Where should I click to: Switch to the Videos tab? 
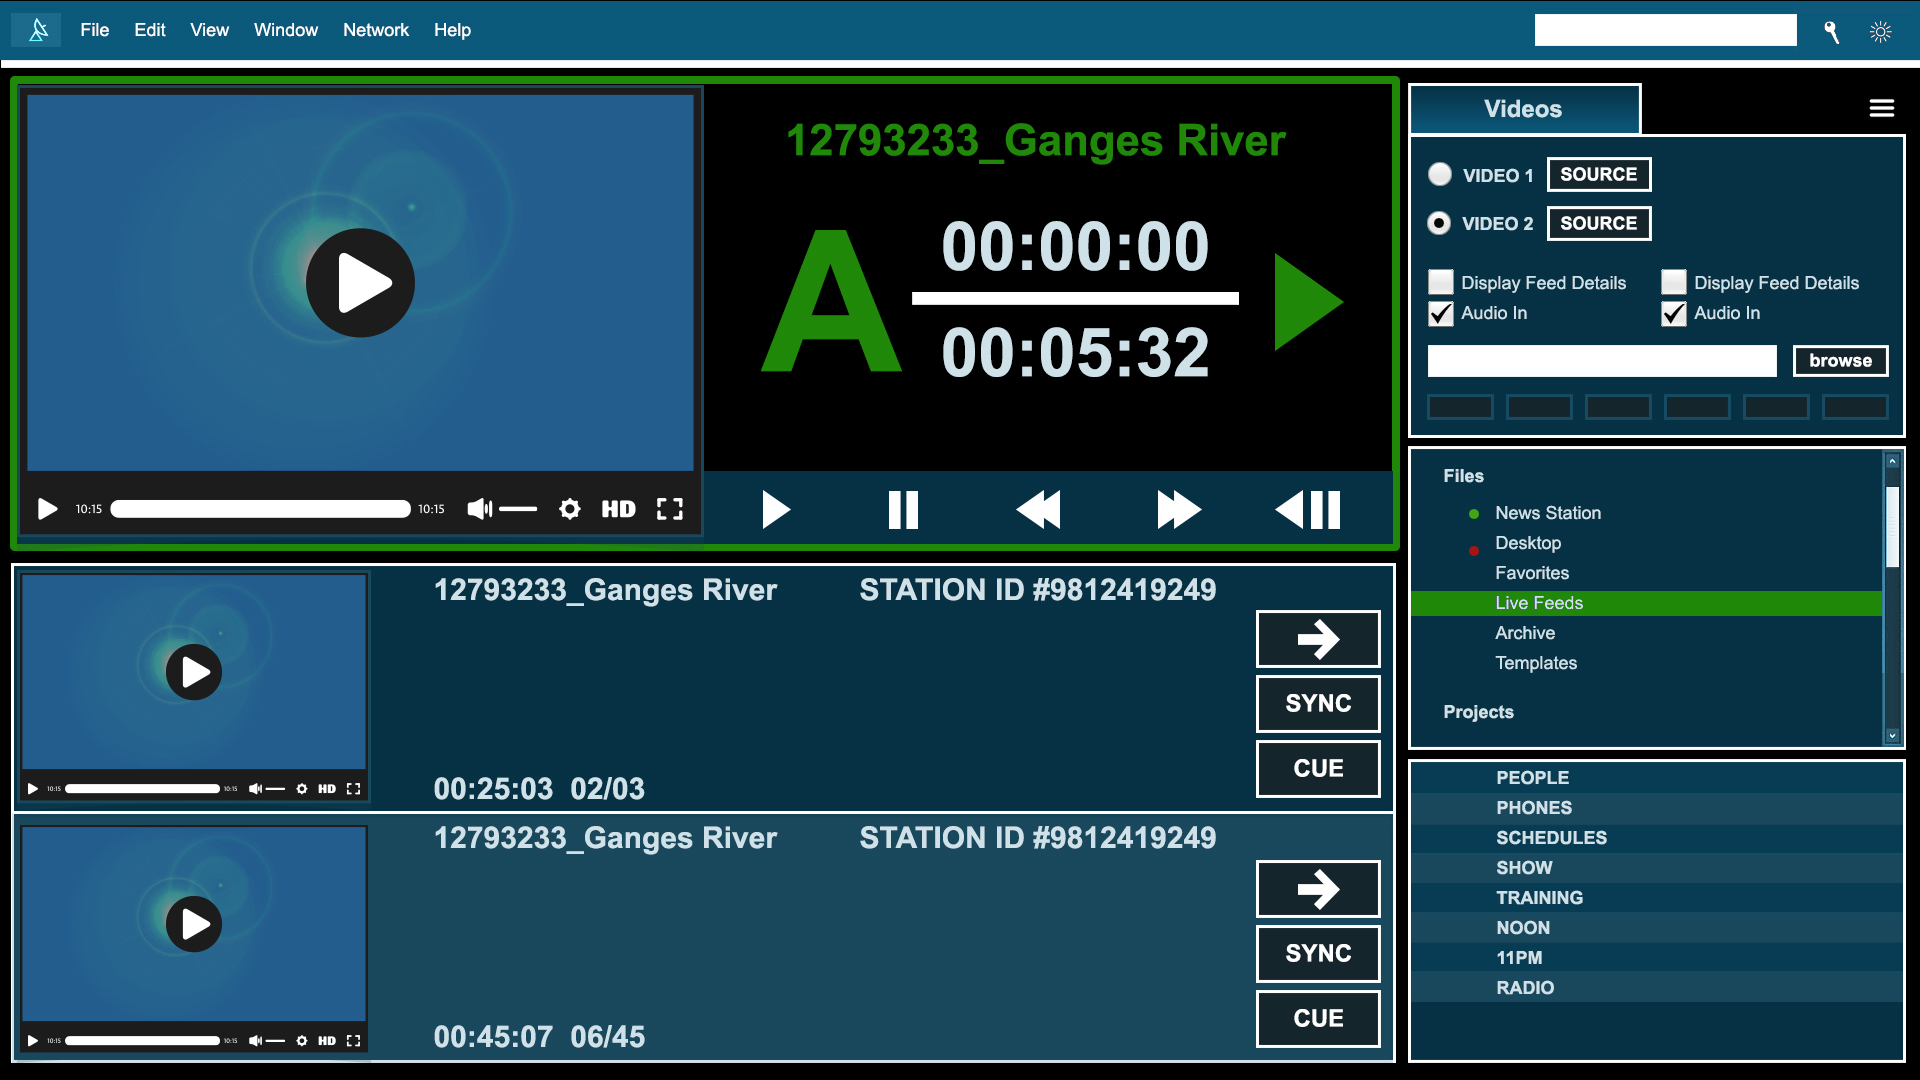1523,109
